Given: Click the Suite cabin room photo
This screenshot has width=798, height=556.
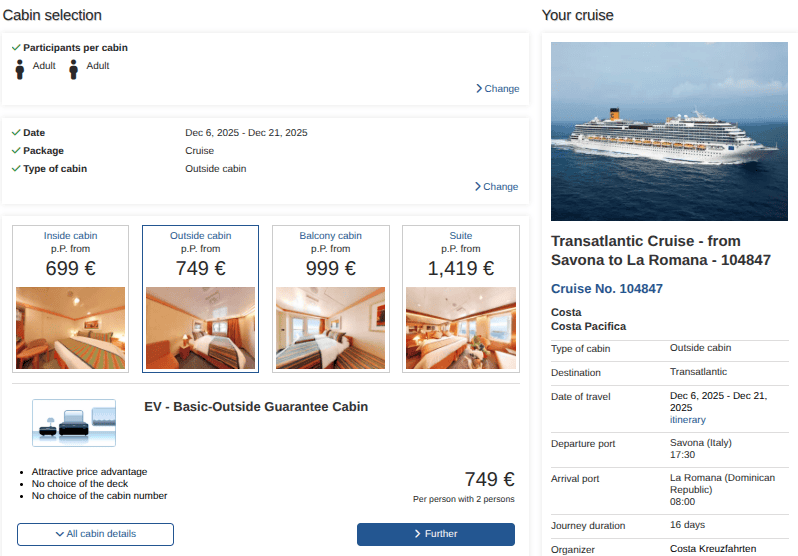Looking at the screenshot, I should [x=460, y=329].
